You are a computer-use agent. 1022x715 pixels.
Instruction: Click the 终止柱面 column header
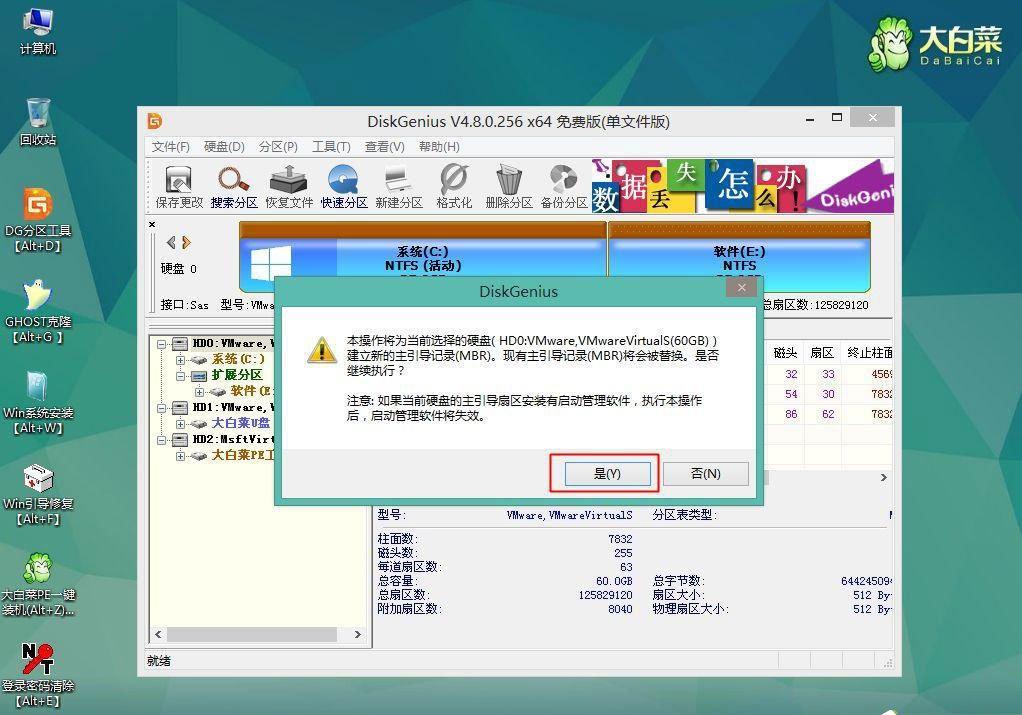[869, 353]
